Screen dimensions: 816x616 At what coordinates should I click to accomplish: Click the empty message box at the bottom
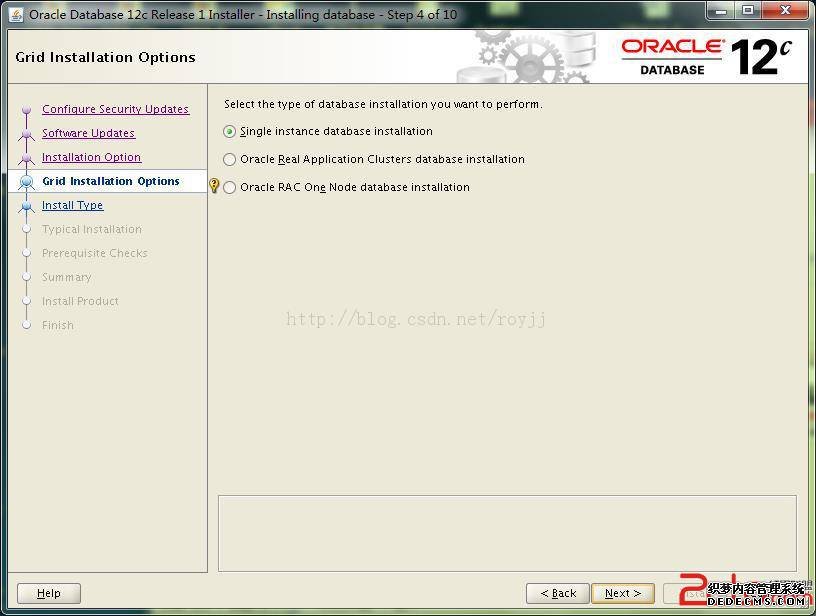[x=507, y=532]
